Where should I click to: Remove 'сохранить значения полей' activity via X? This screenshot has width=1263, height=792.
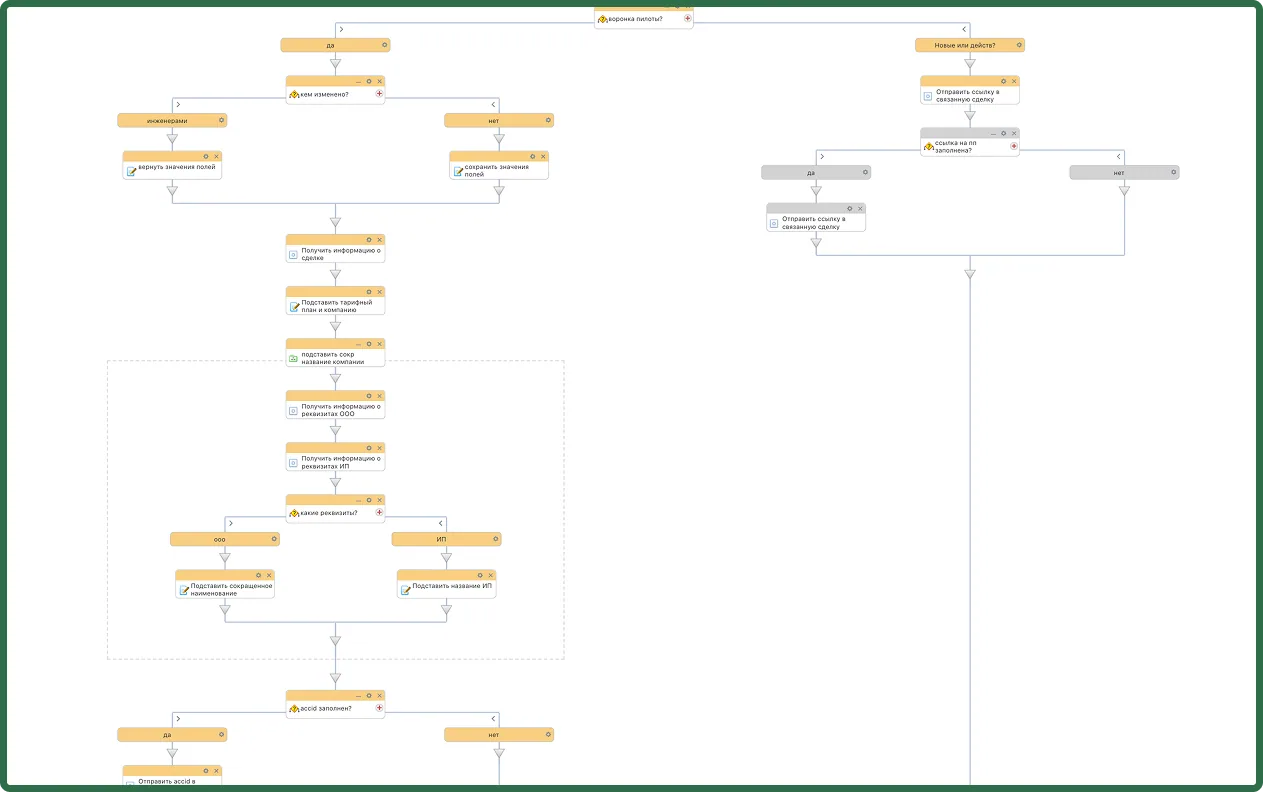click(x=543, y=156)
